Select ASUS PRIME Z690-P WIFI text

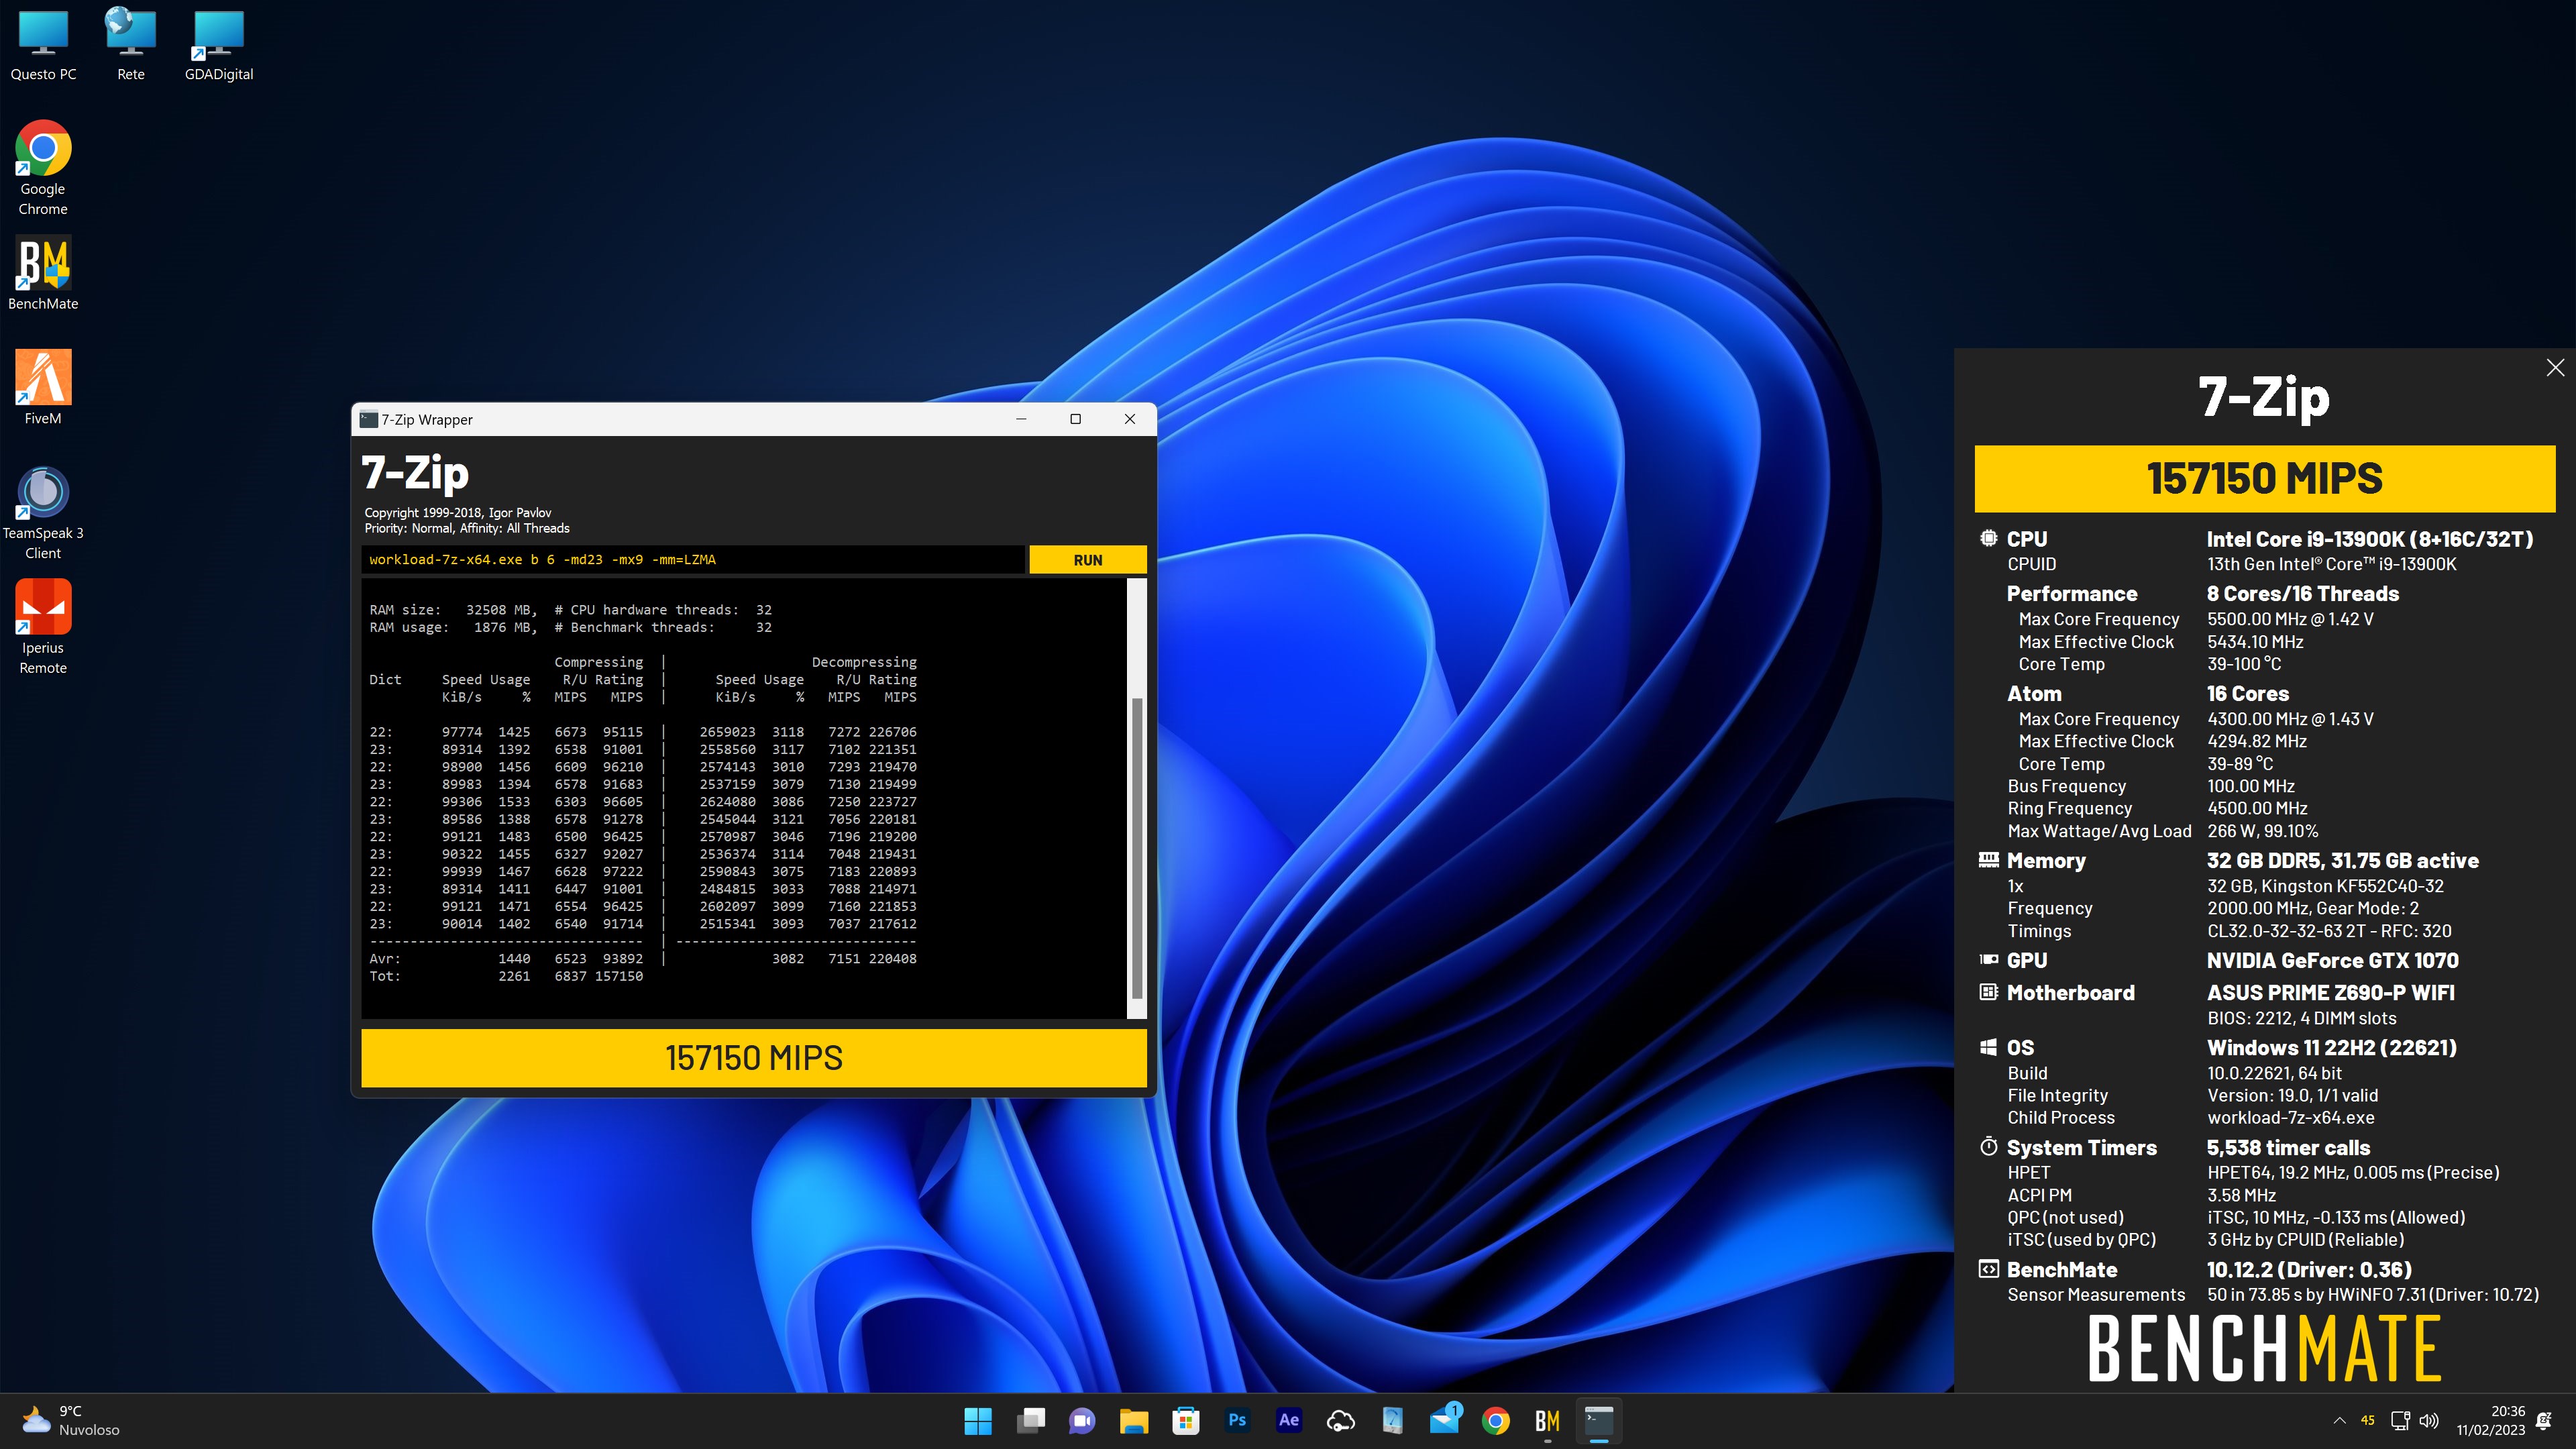pyautogui.click(x=2330, y=992)
